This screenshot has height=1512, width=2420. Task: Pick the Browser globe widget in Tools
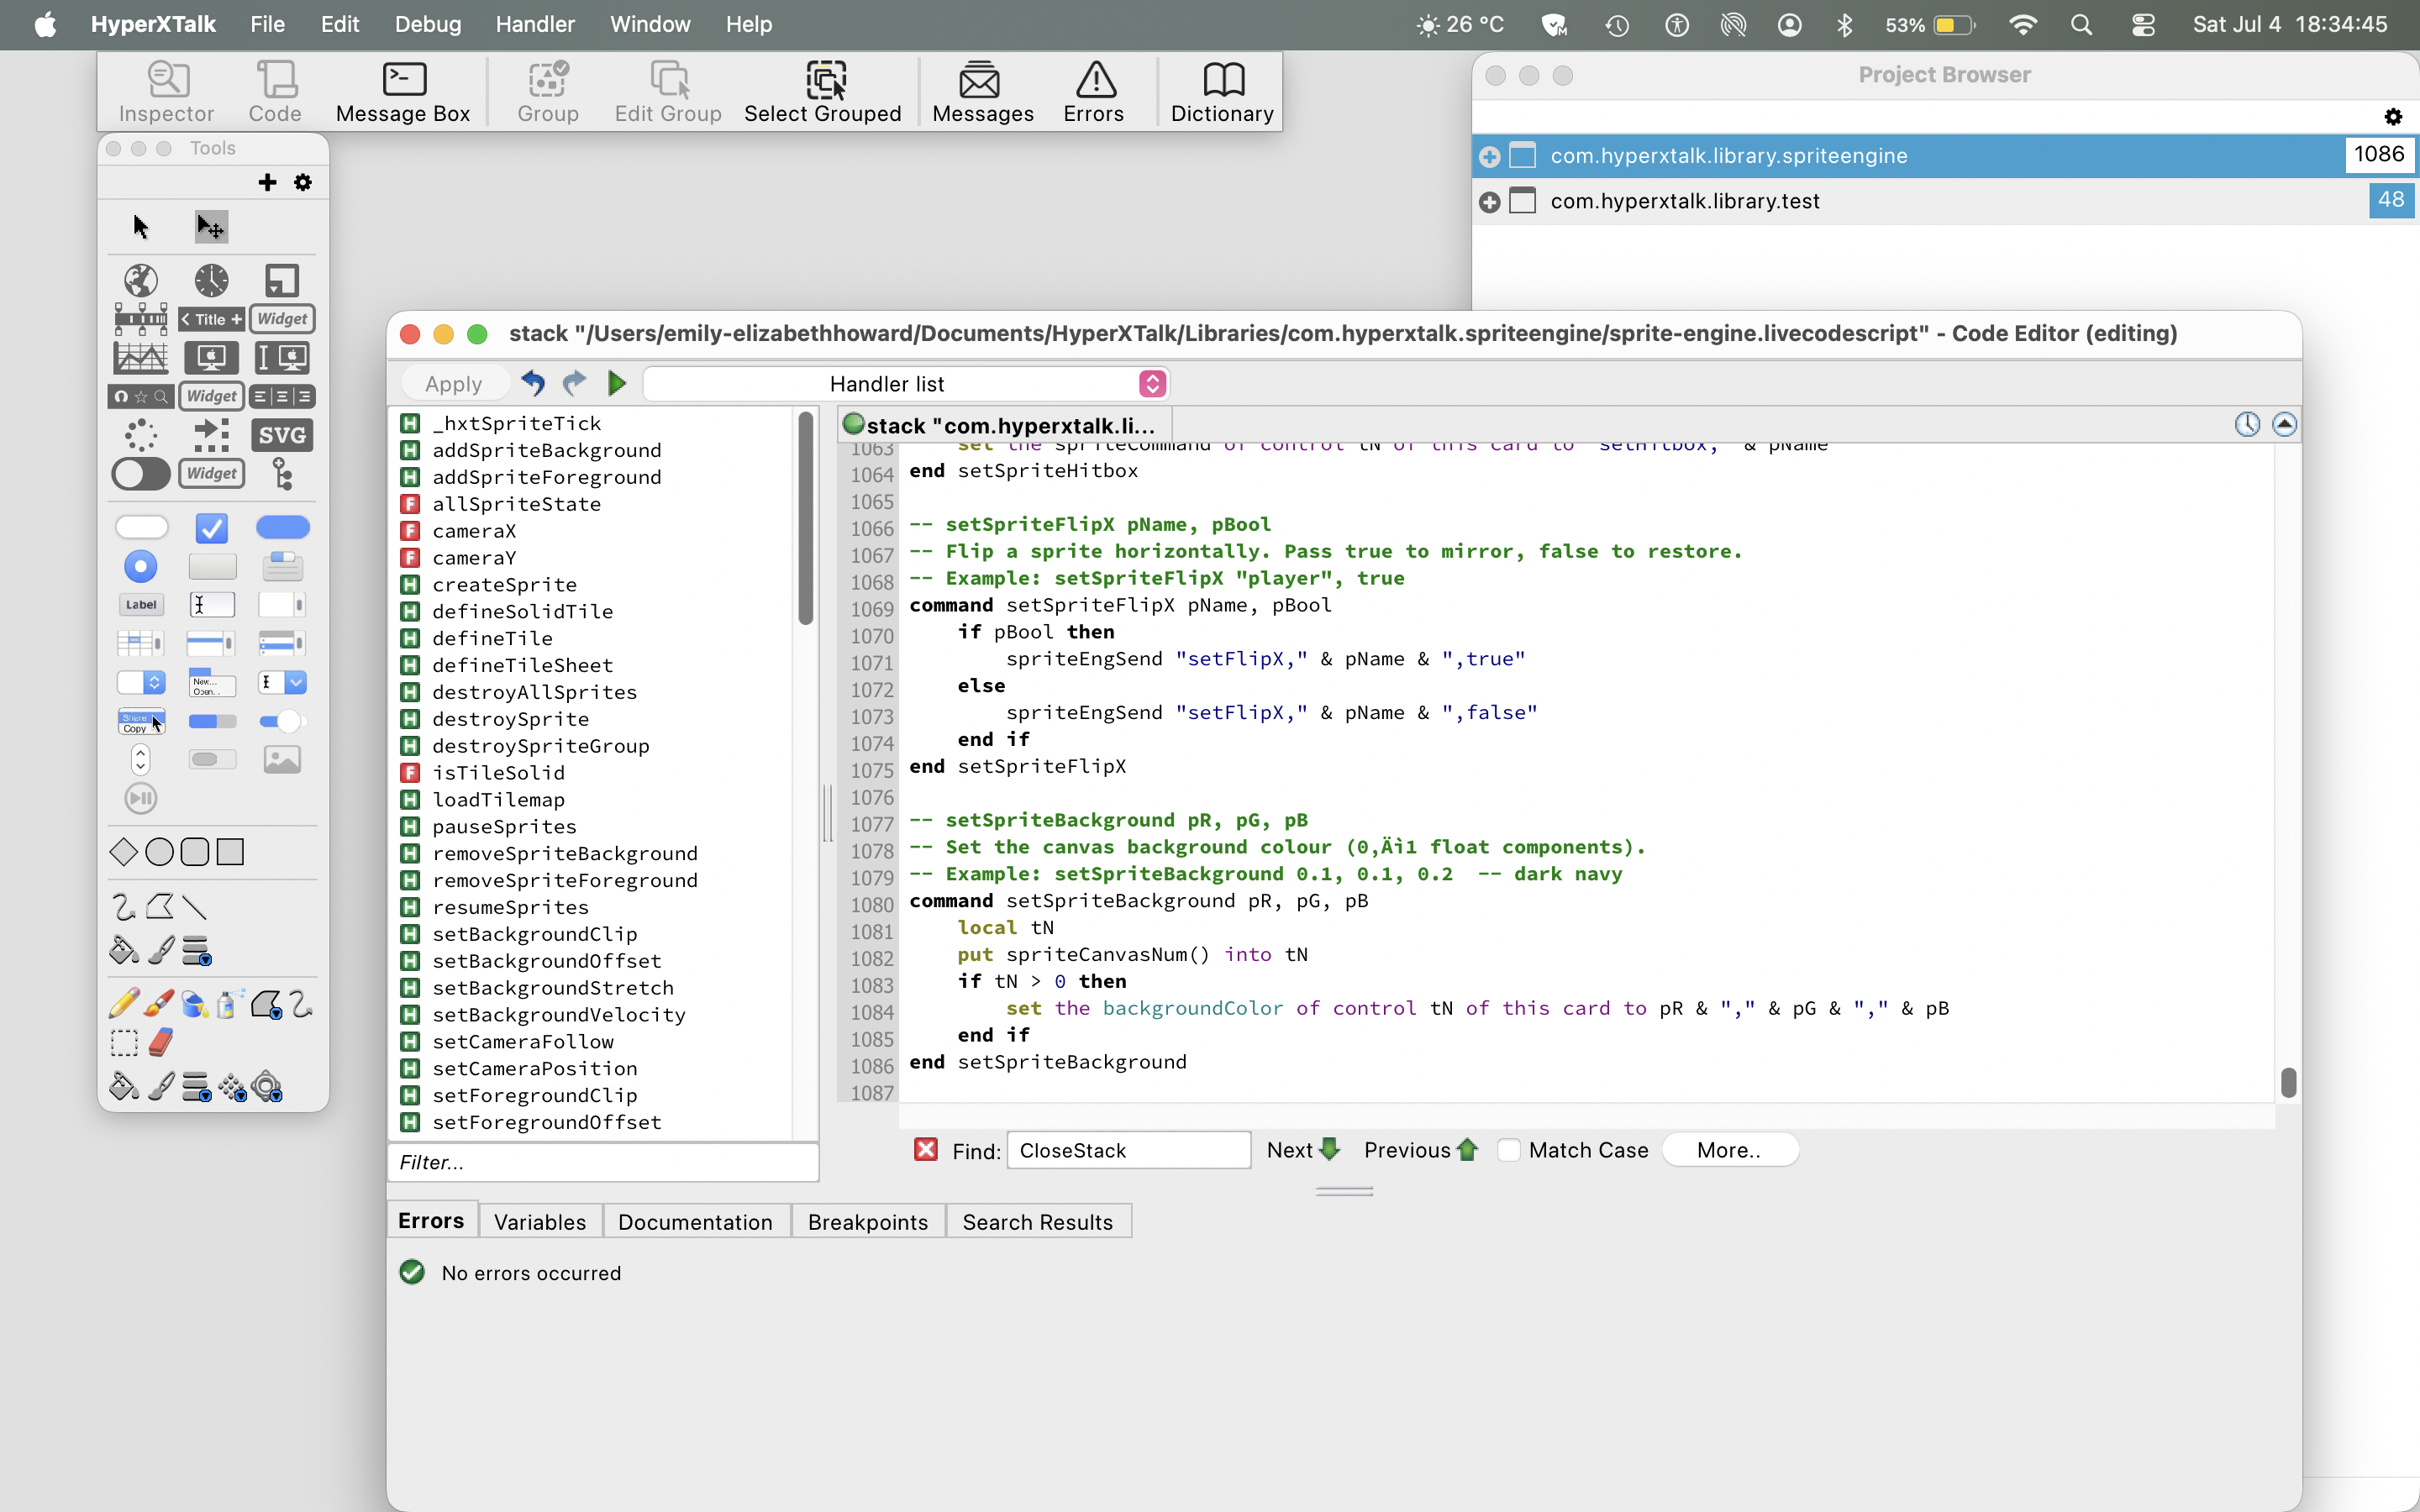(x=141, y=281)
